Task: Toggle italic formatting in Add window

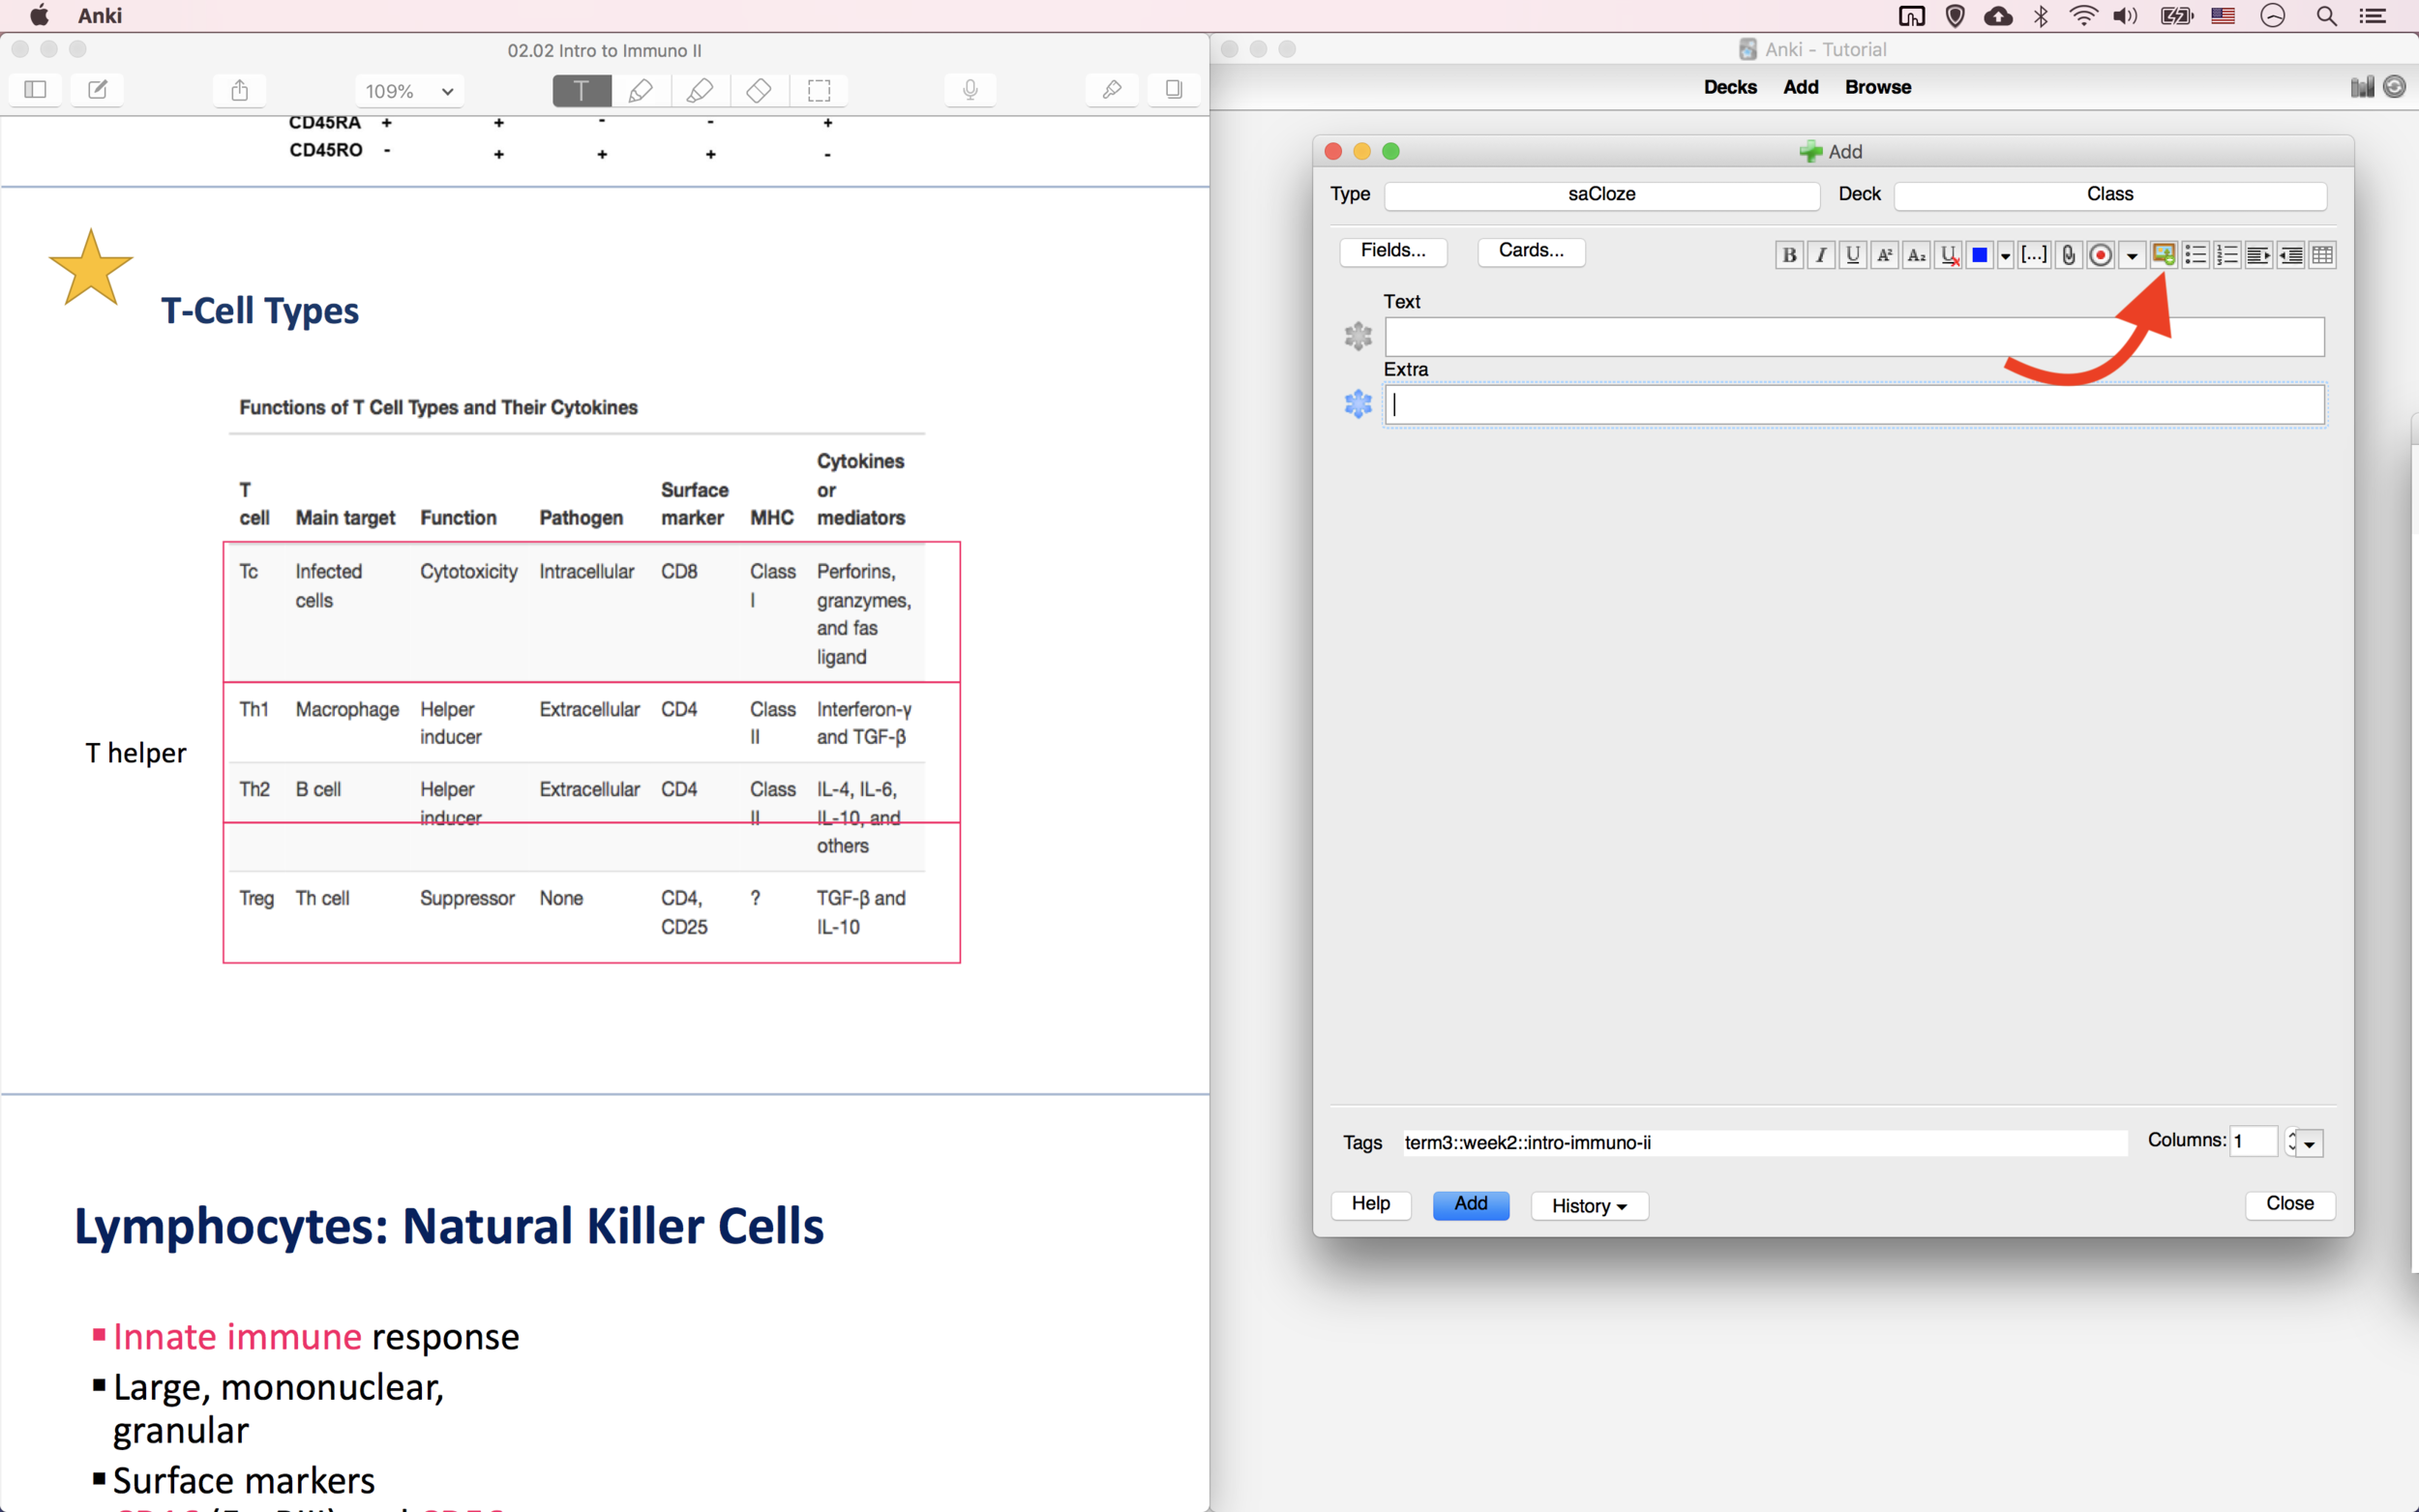Action: pos(1821,255)
